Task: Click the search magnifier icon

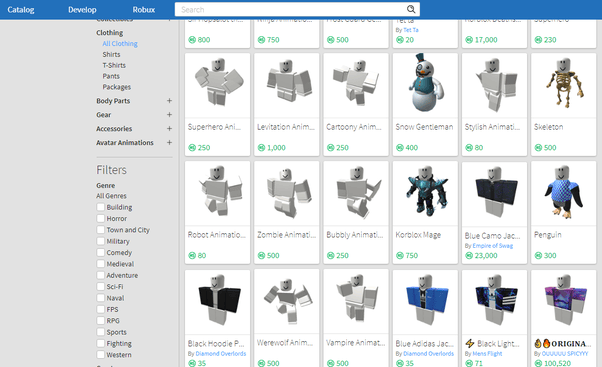Action: click(411, 9)
